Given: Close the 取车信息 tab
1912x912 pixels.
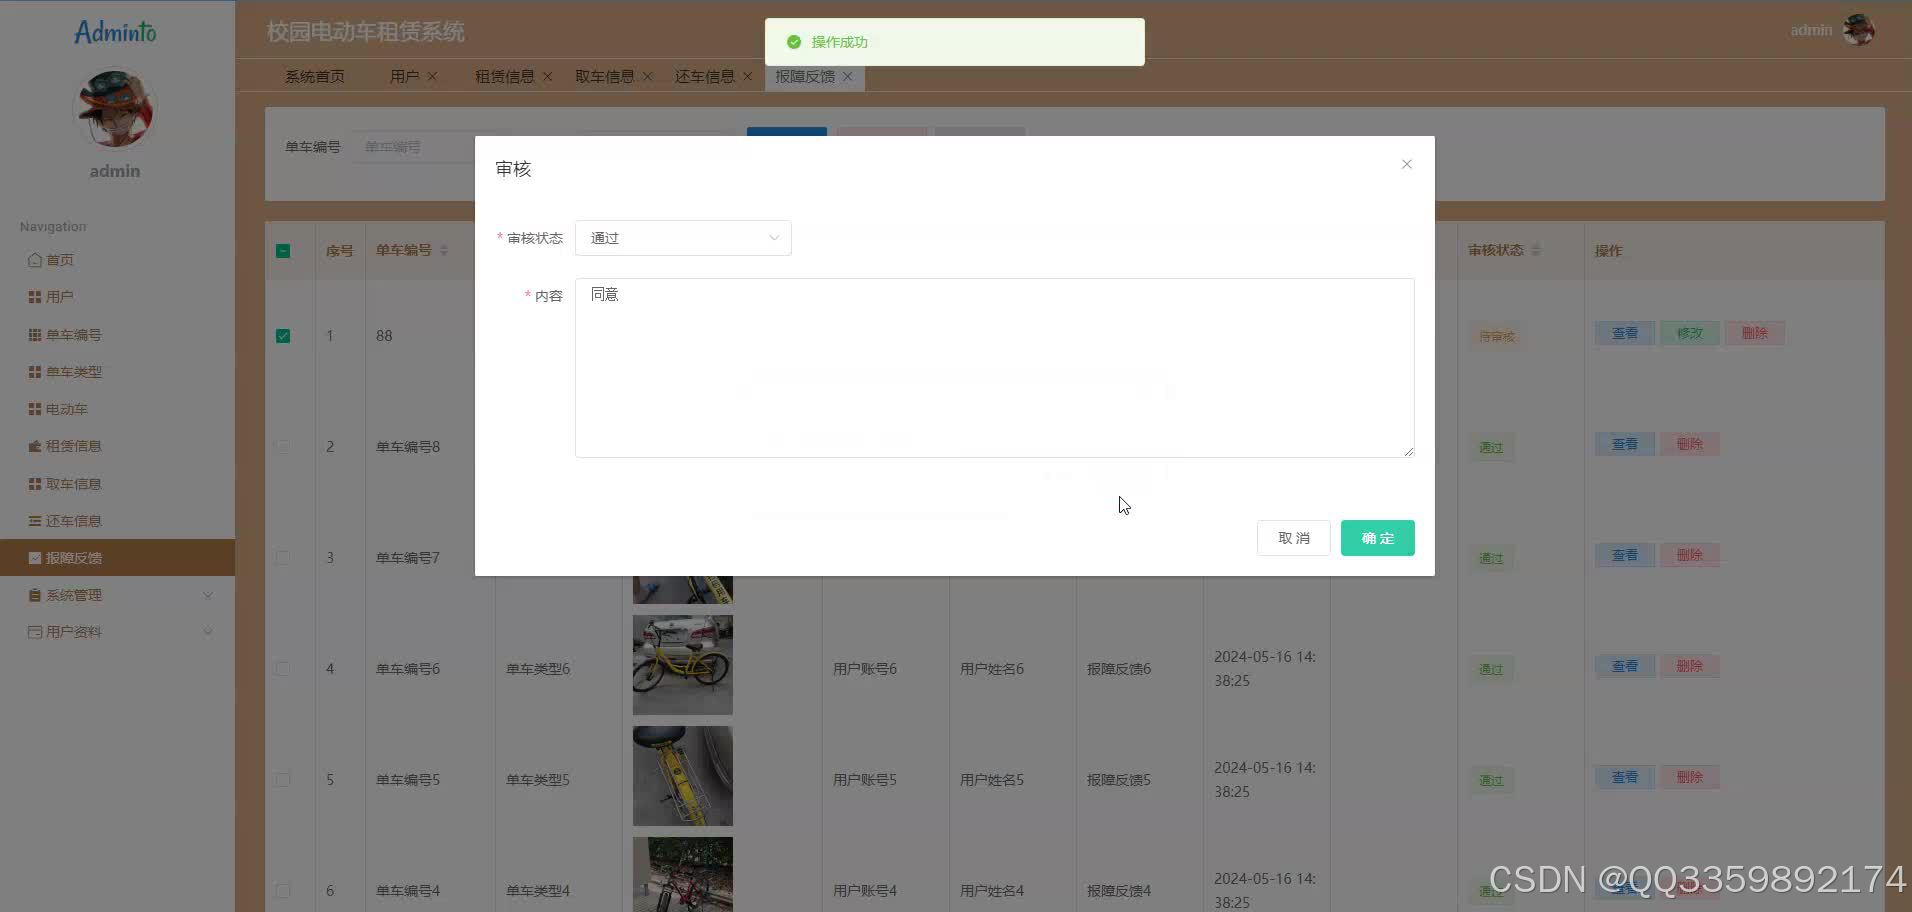Looking at the screenshot, I should (x=647, y=77).
